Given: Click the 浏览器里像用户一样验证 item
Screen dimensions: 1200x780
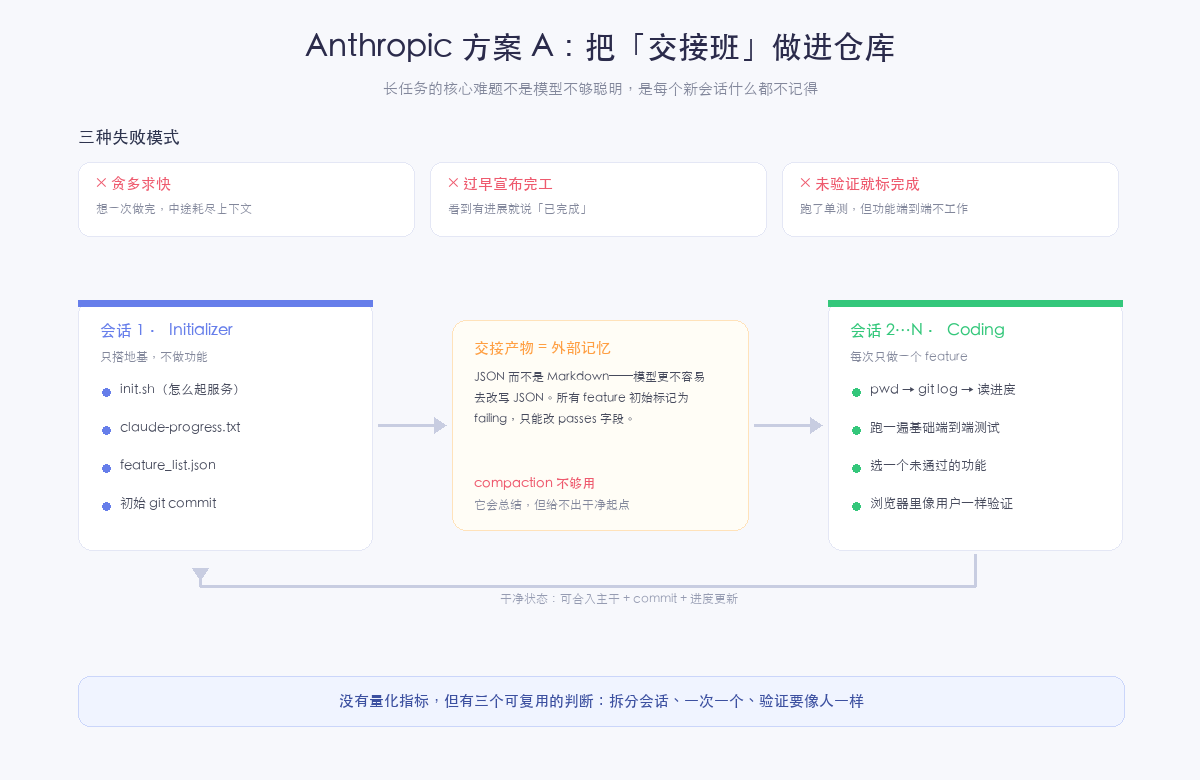Looking at the screenshot, I should [x=942, y=504].
